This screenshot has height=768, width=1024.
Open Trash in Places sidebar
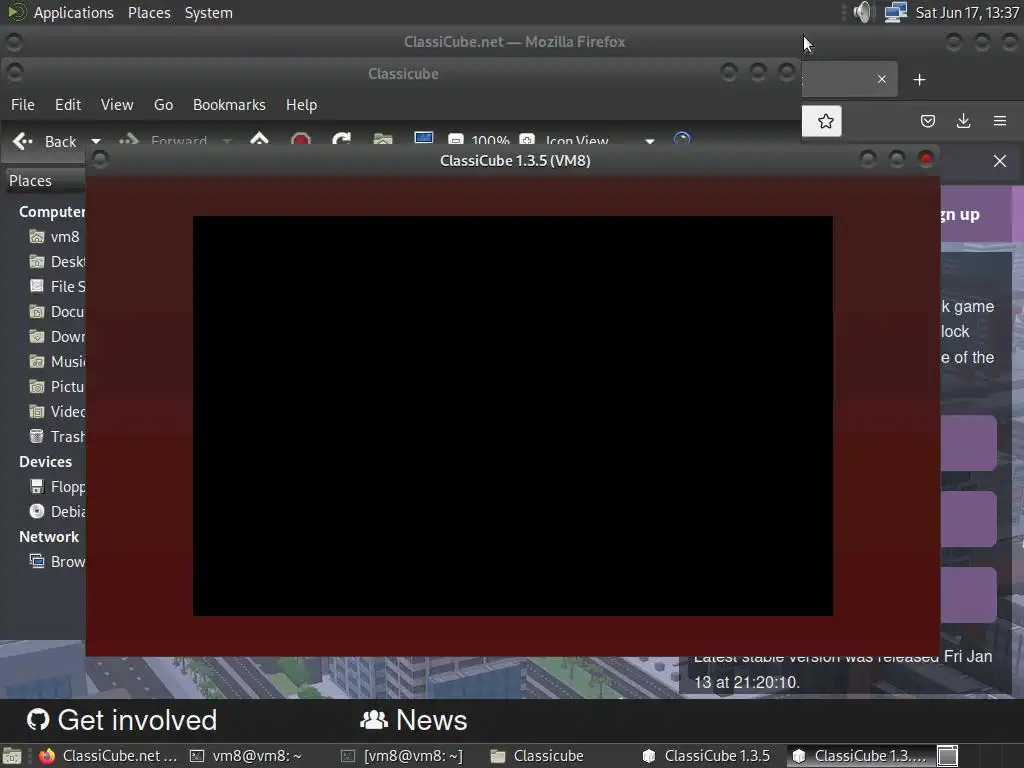click(x=57, y=436)
